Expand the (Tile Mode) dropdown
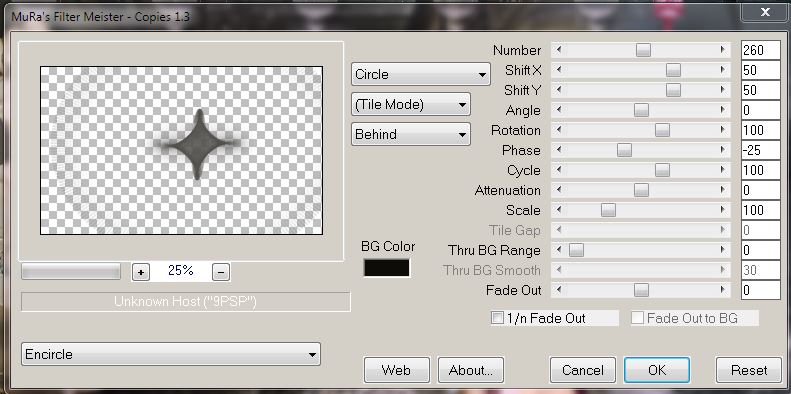The width and height of the screenshot is (791, 394). 411,104
